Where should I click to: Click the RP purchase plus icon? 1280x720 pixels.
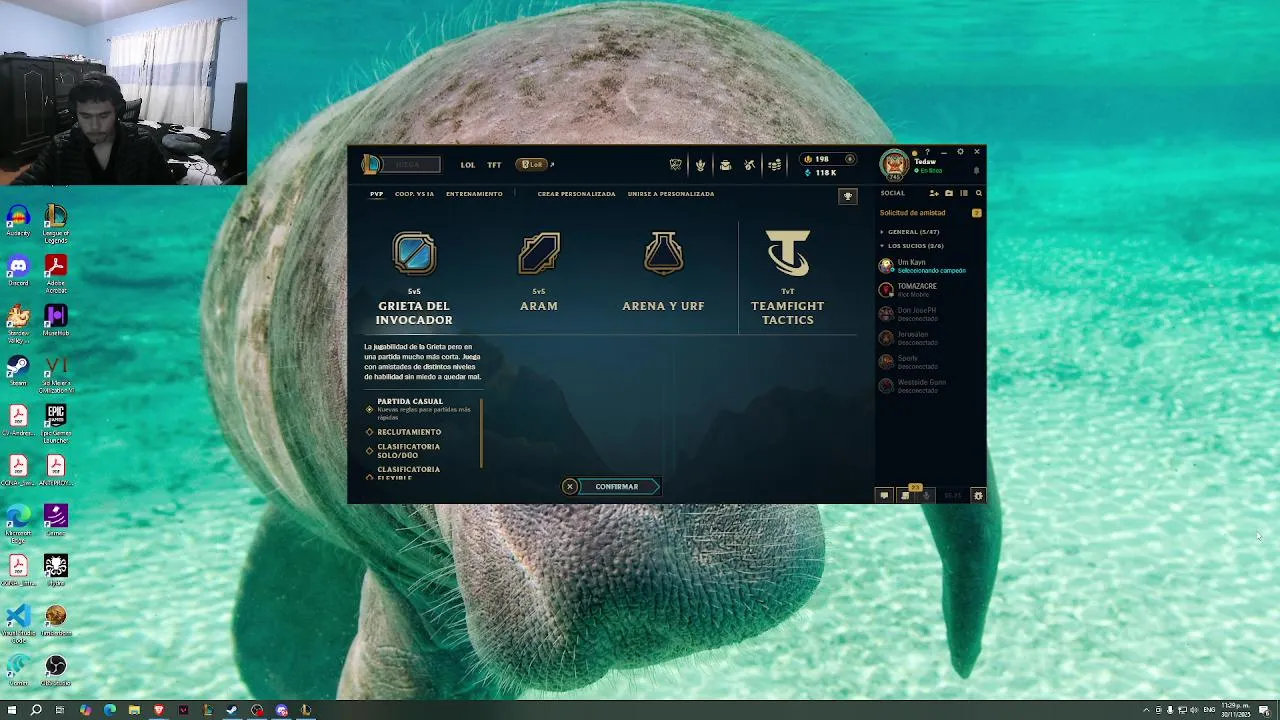click(x=850, y=159)
